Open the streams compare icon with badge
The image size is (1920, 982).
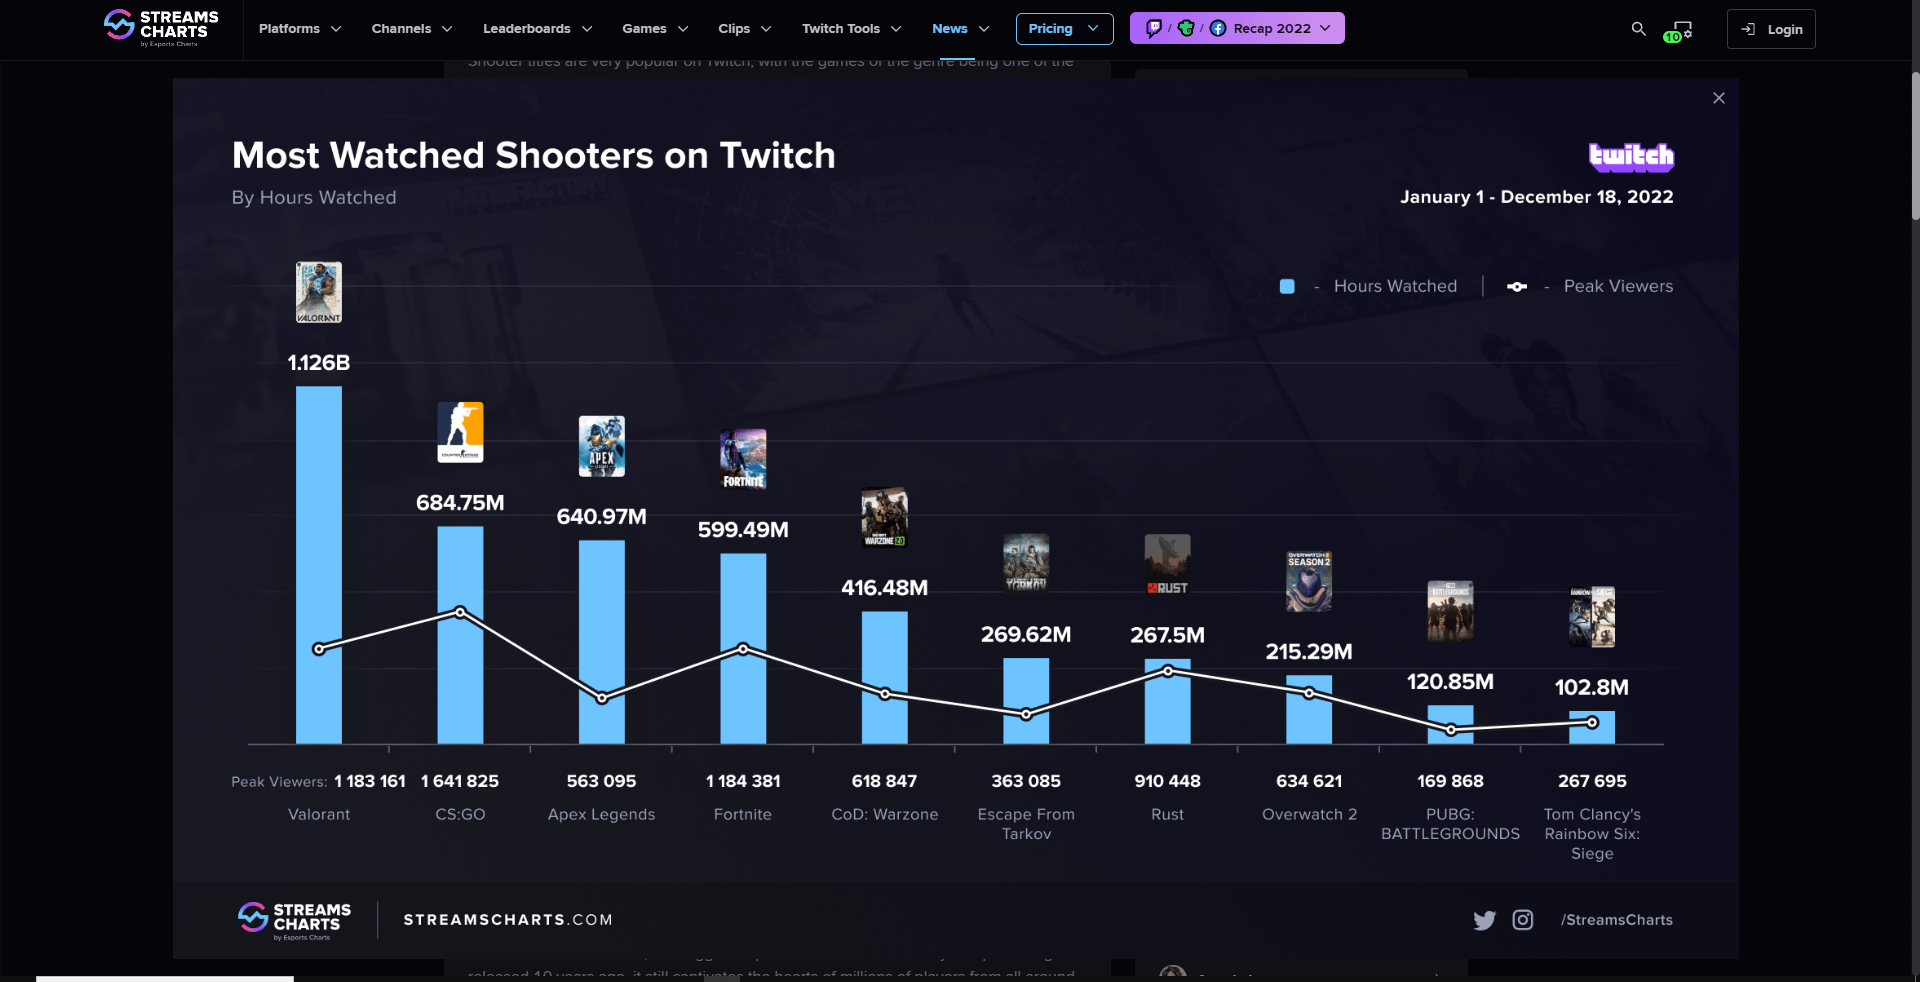[x=1678, y=30]
